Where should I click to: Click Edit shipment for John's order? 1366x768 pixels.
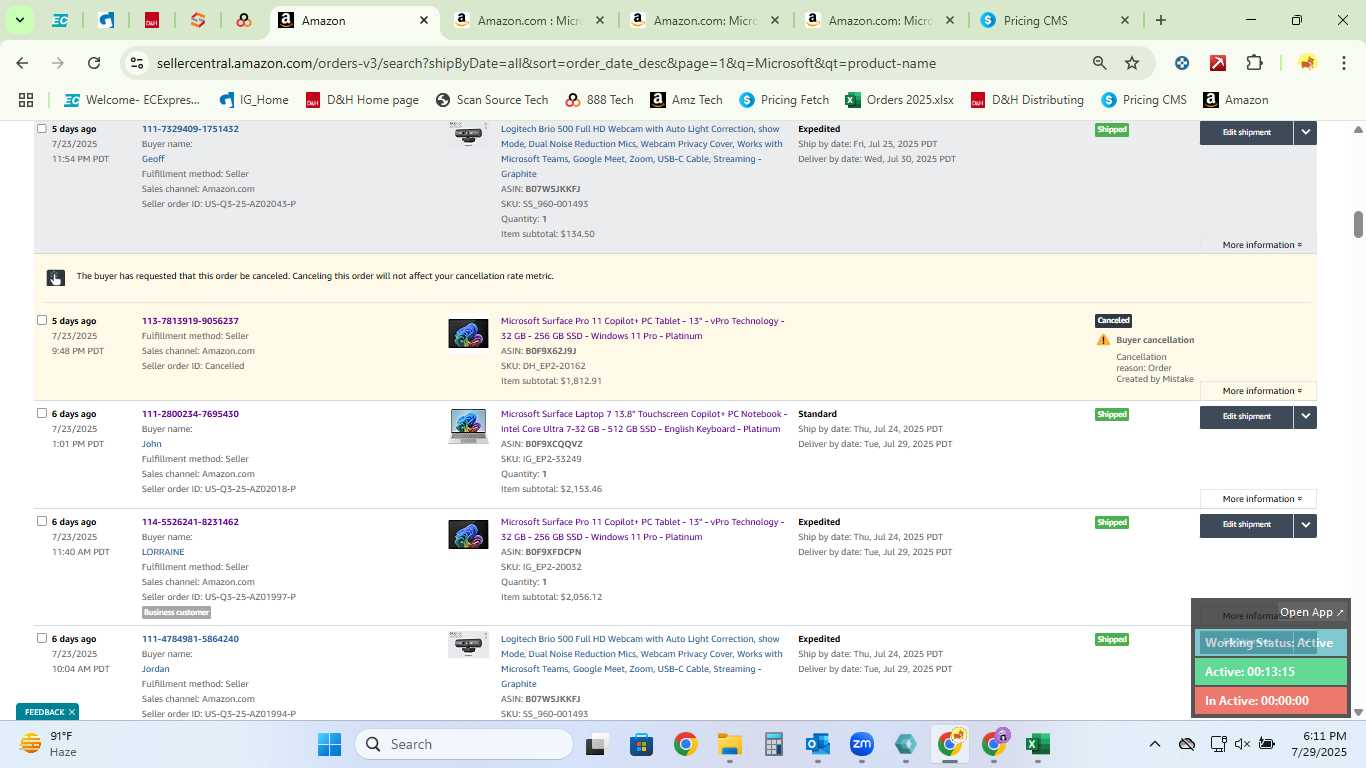point(1246,417)
